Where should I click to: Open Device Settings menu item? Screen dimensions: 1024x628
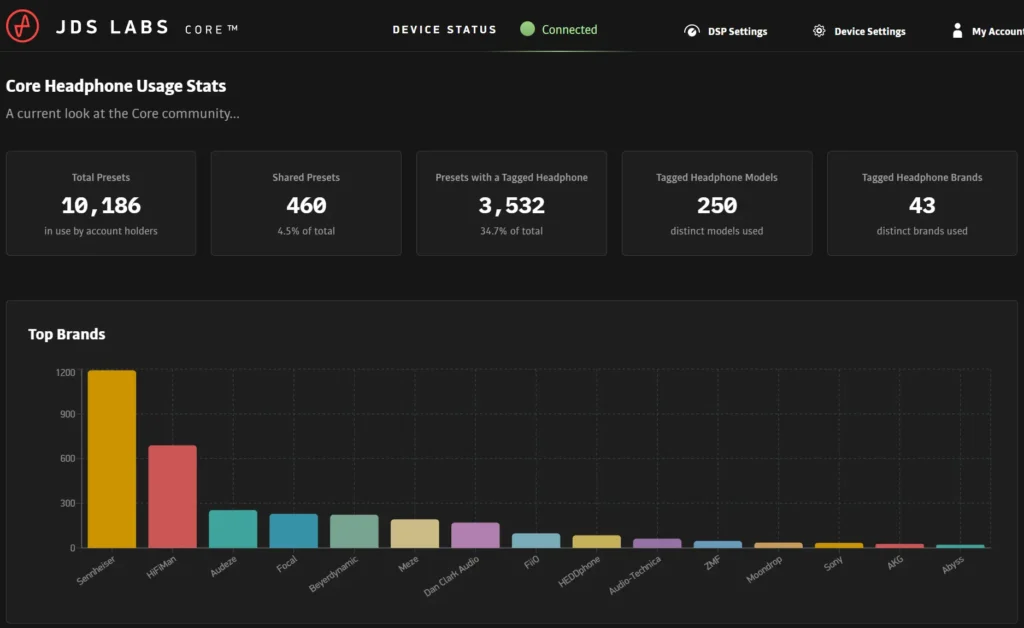(859, 31)
